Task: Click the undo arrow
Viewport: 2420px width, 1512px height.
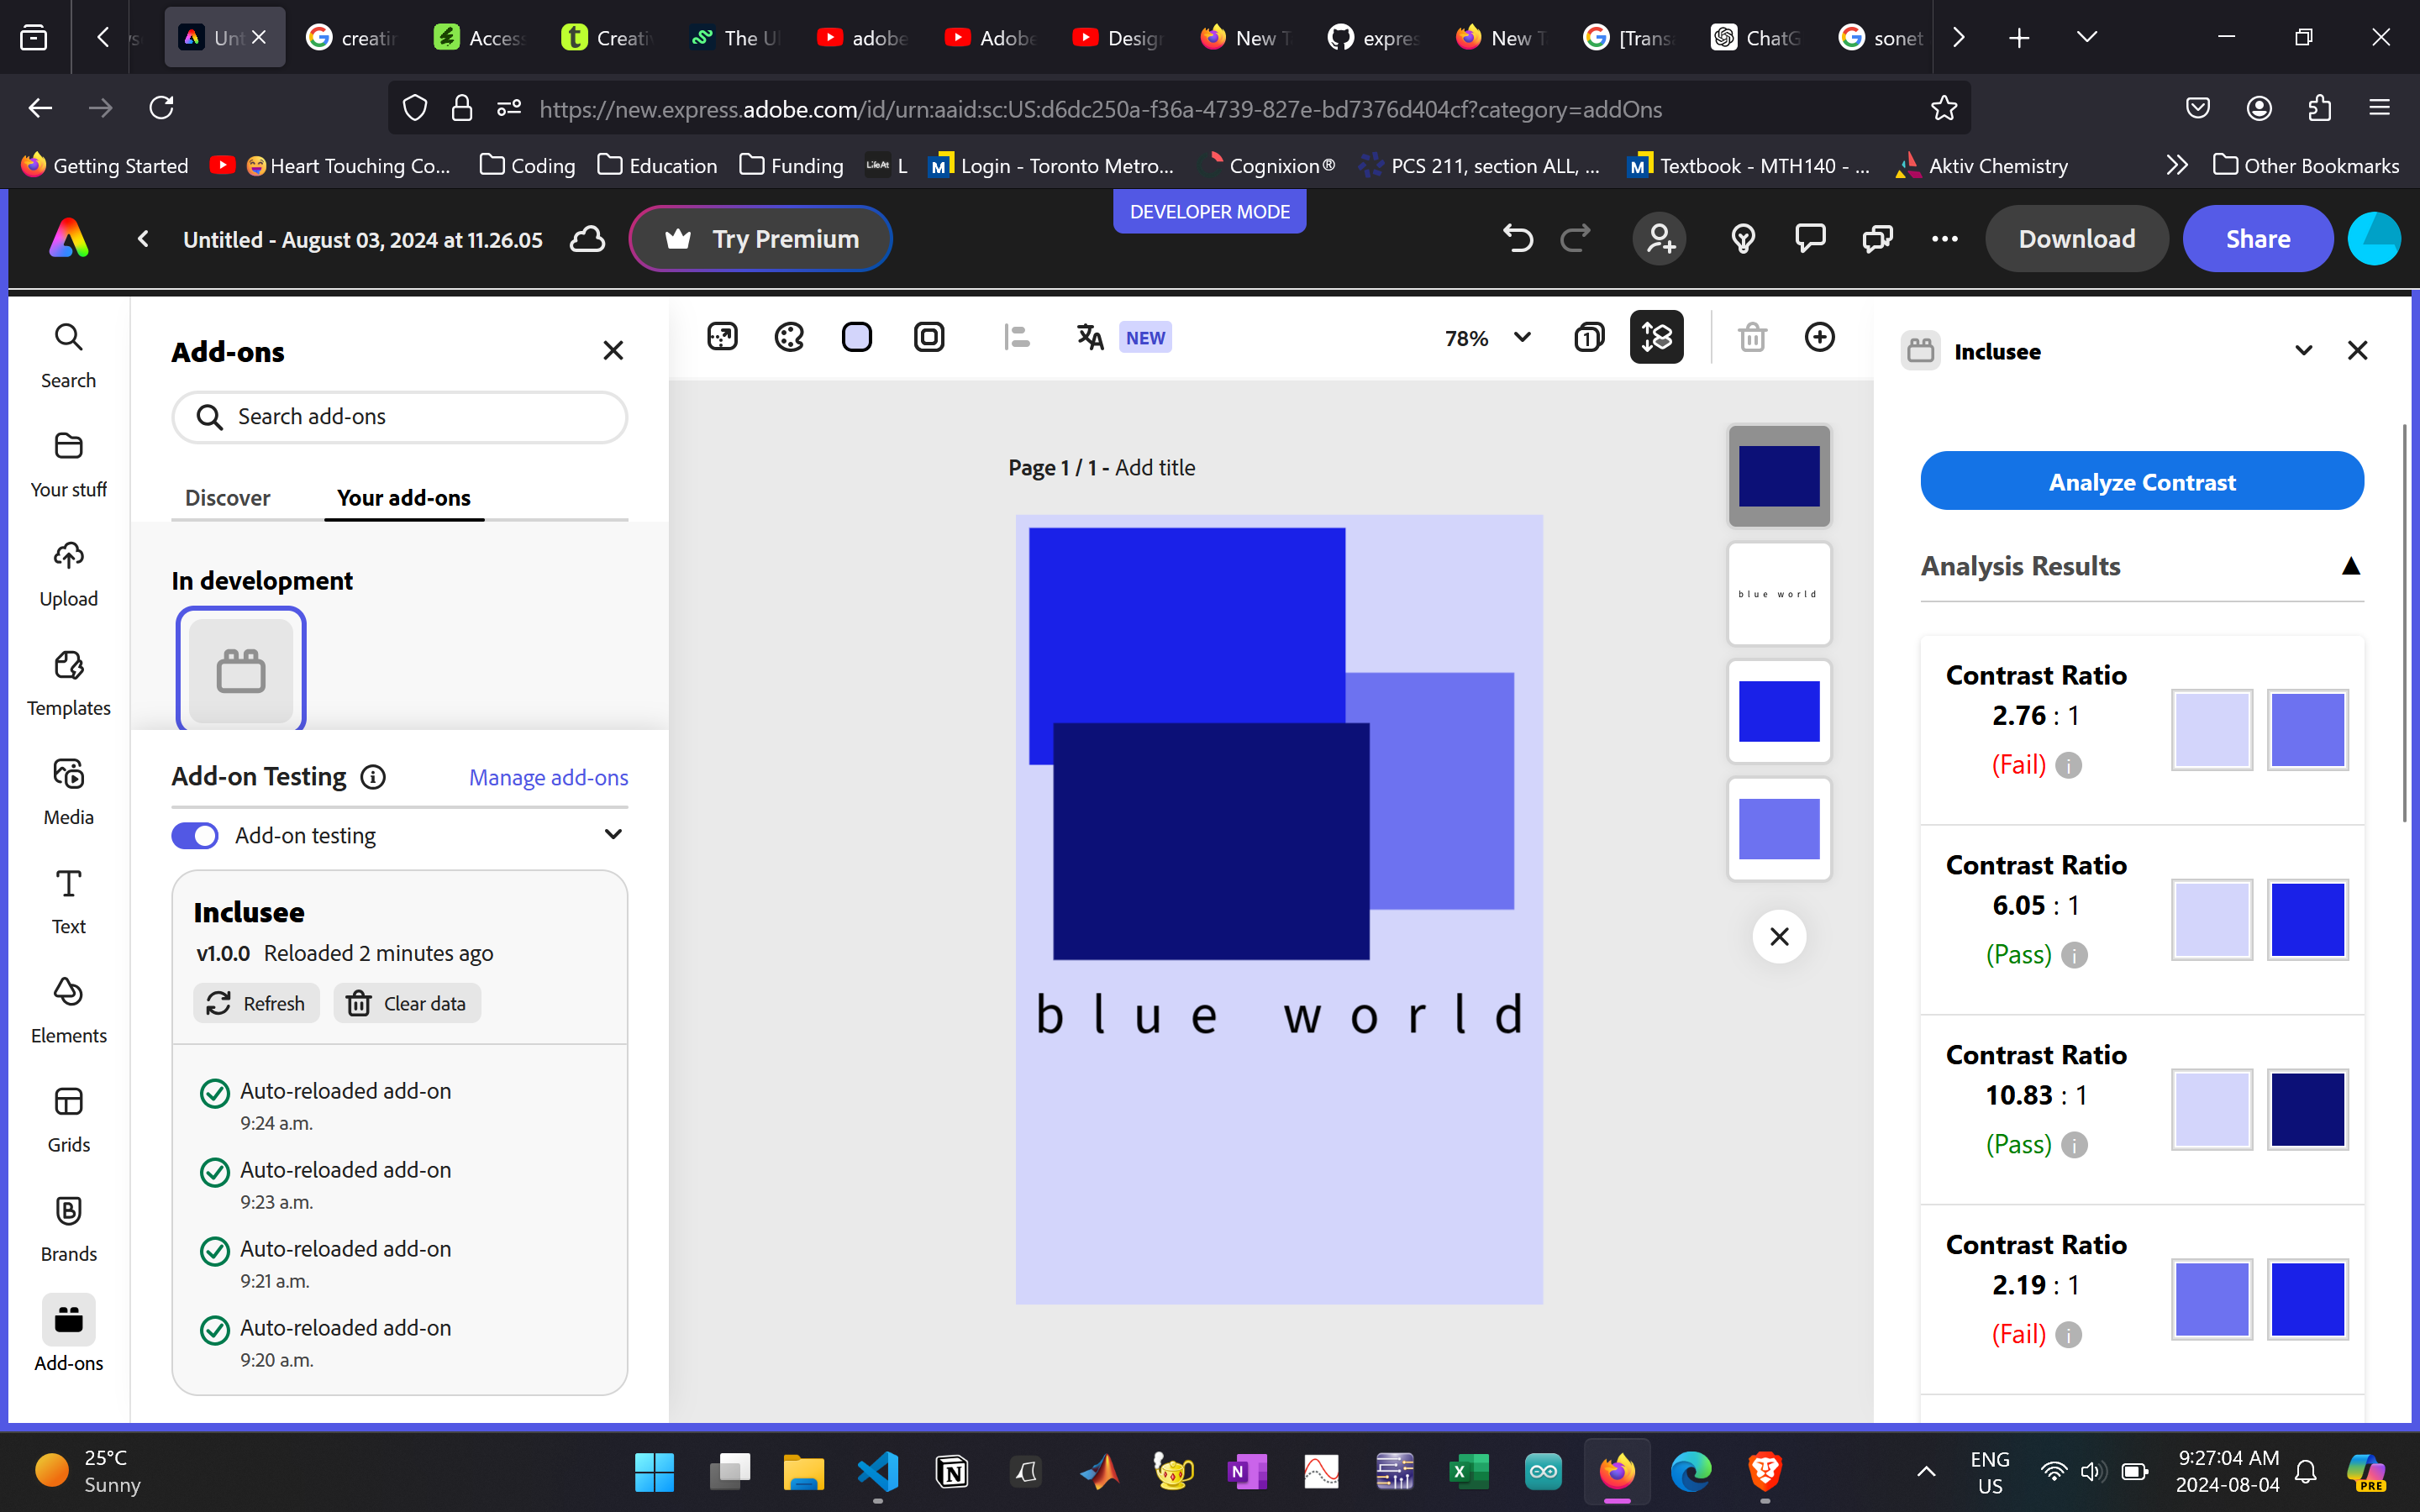Action: tap(1517, 239)
